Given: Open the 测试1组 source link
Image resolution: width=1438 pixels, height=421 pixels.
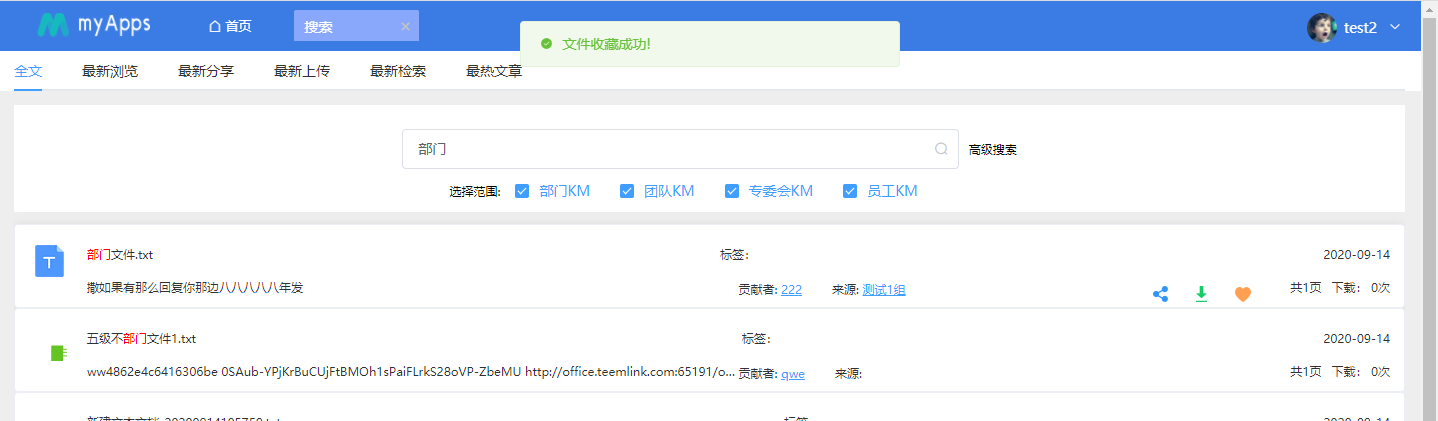Looking at the screenshot, I should point(884,290).
